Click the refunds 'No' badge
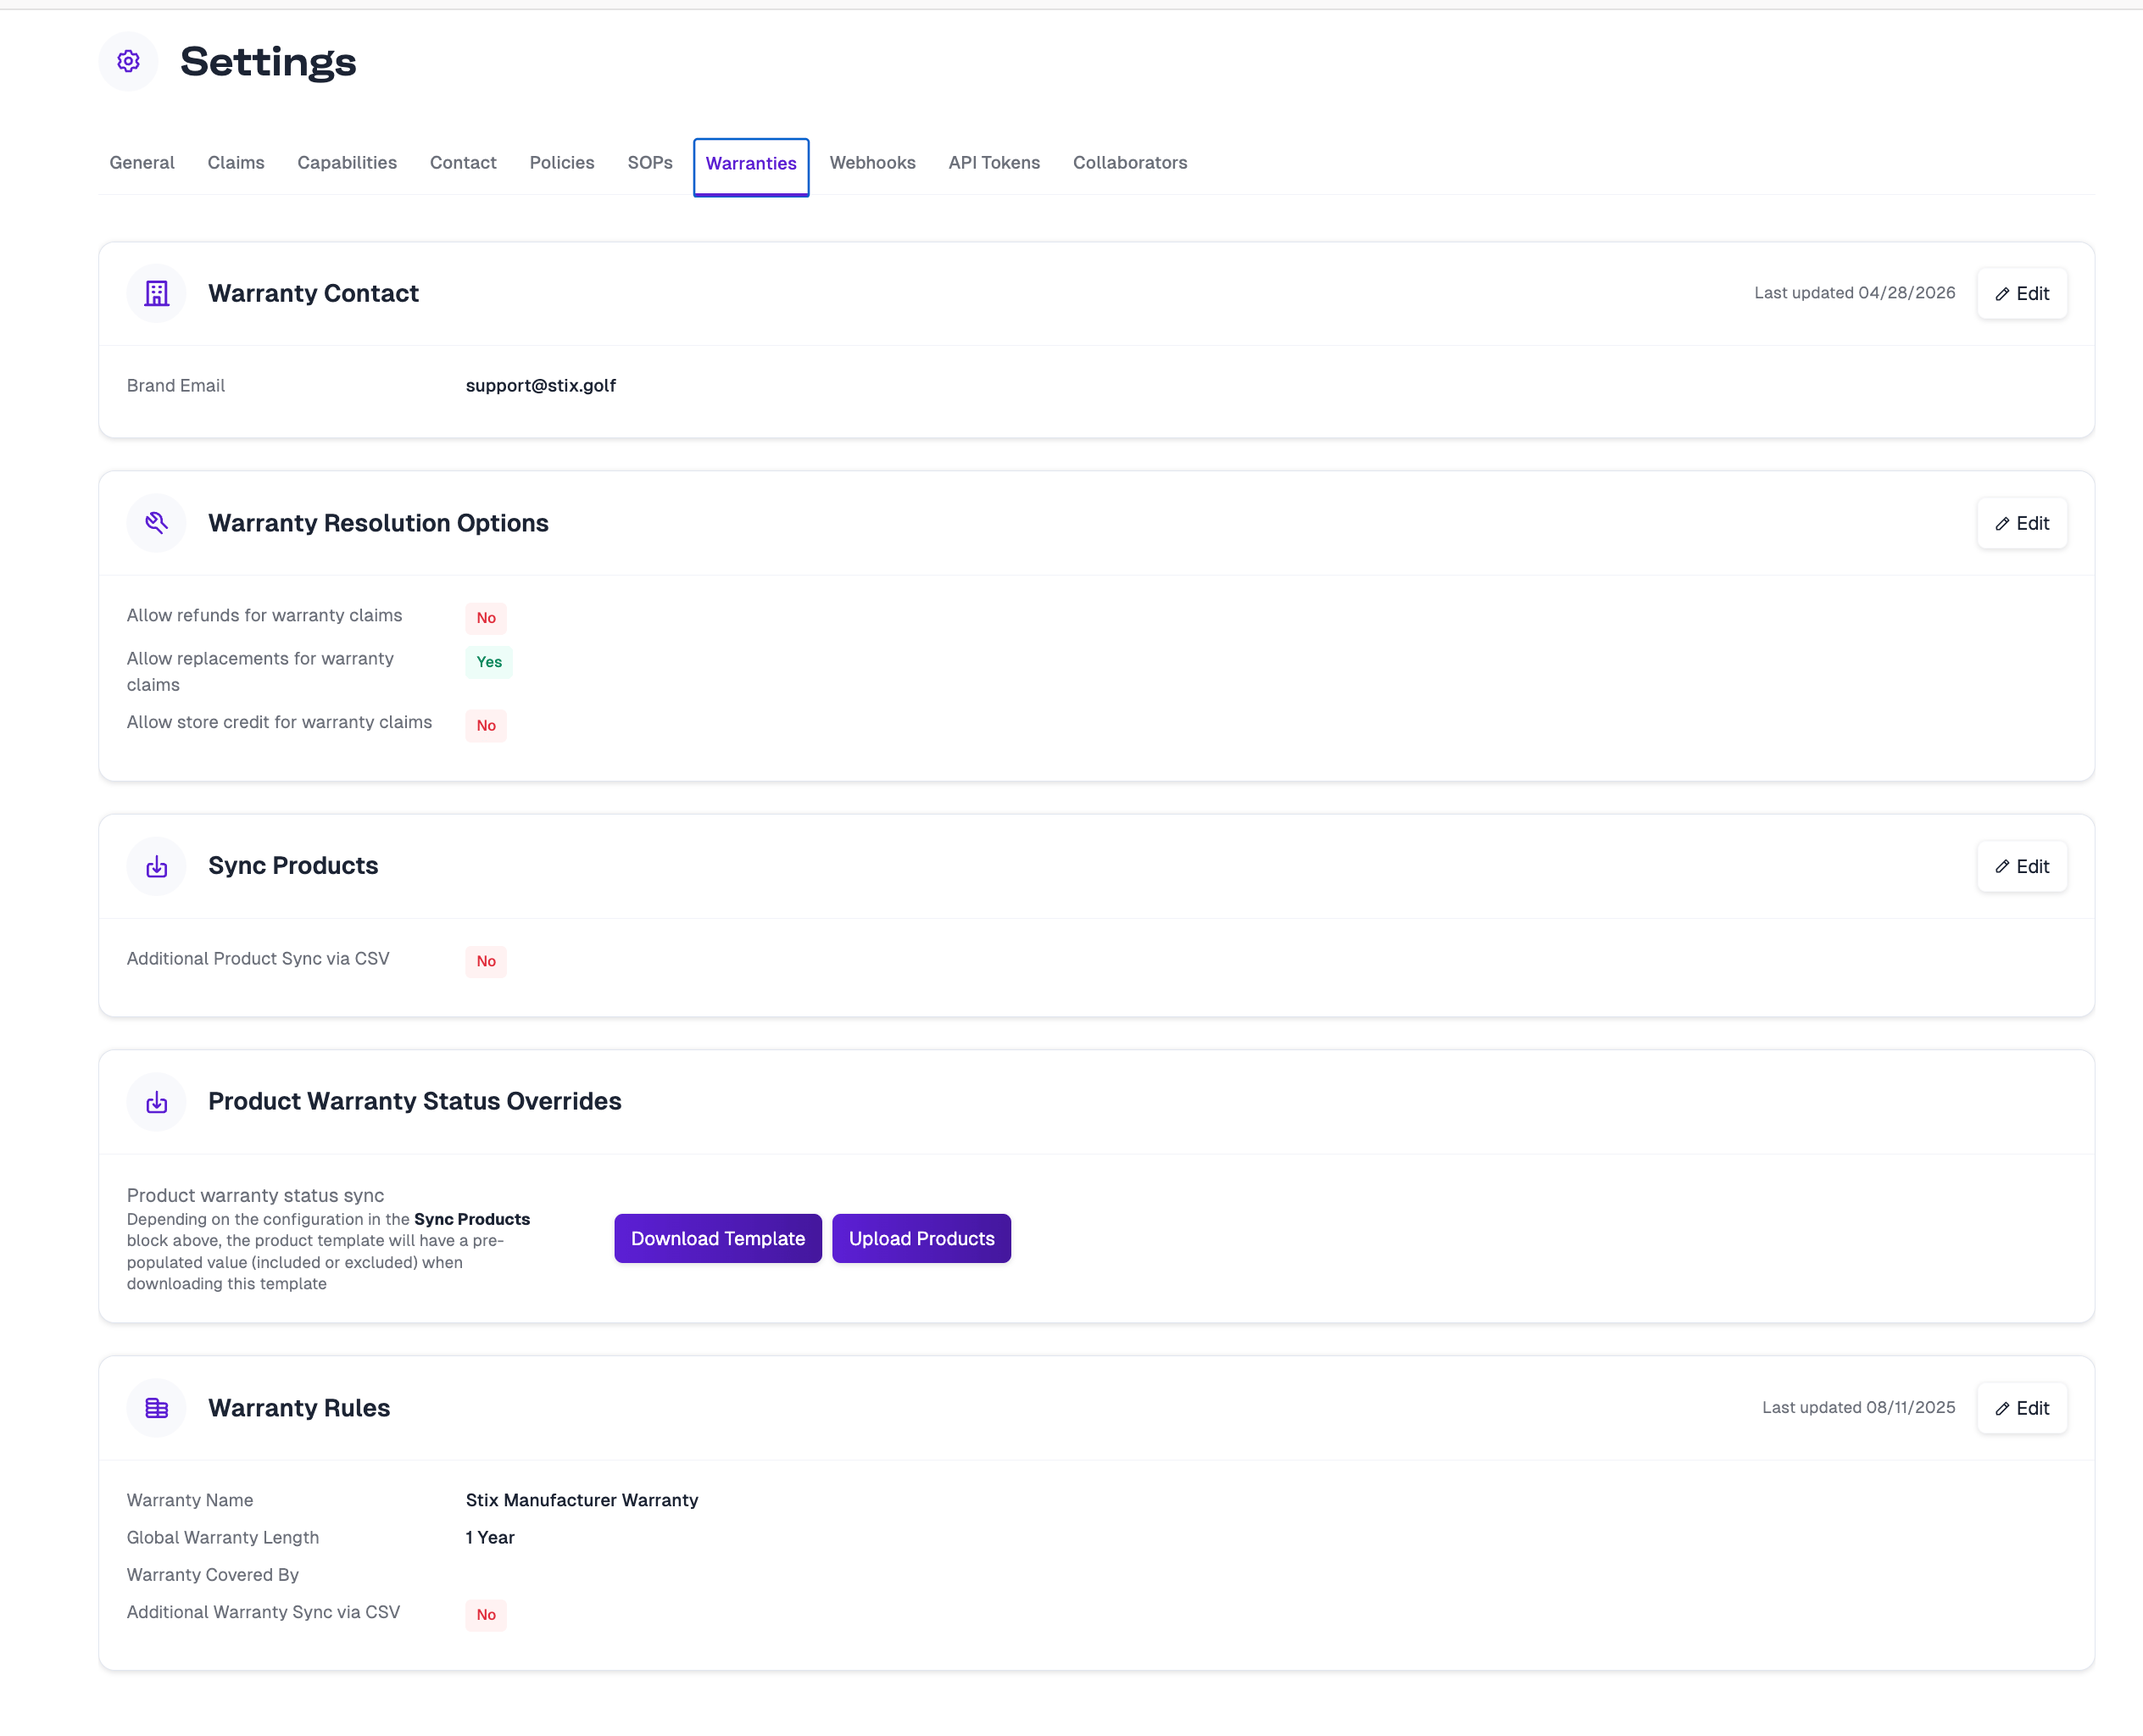Image resolution: width=2143 pixels, height=1736 pixels. 486,619
